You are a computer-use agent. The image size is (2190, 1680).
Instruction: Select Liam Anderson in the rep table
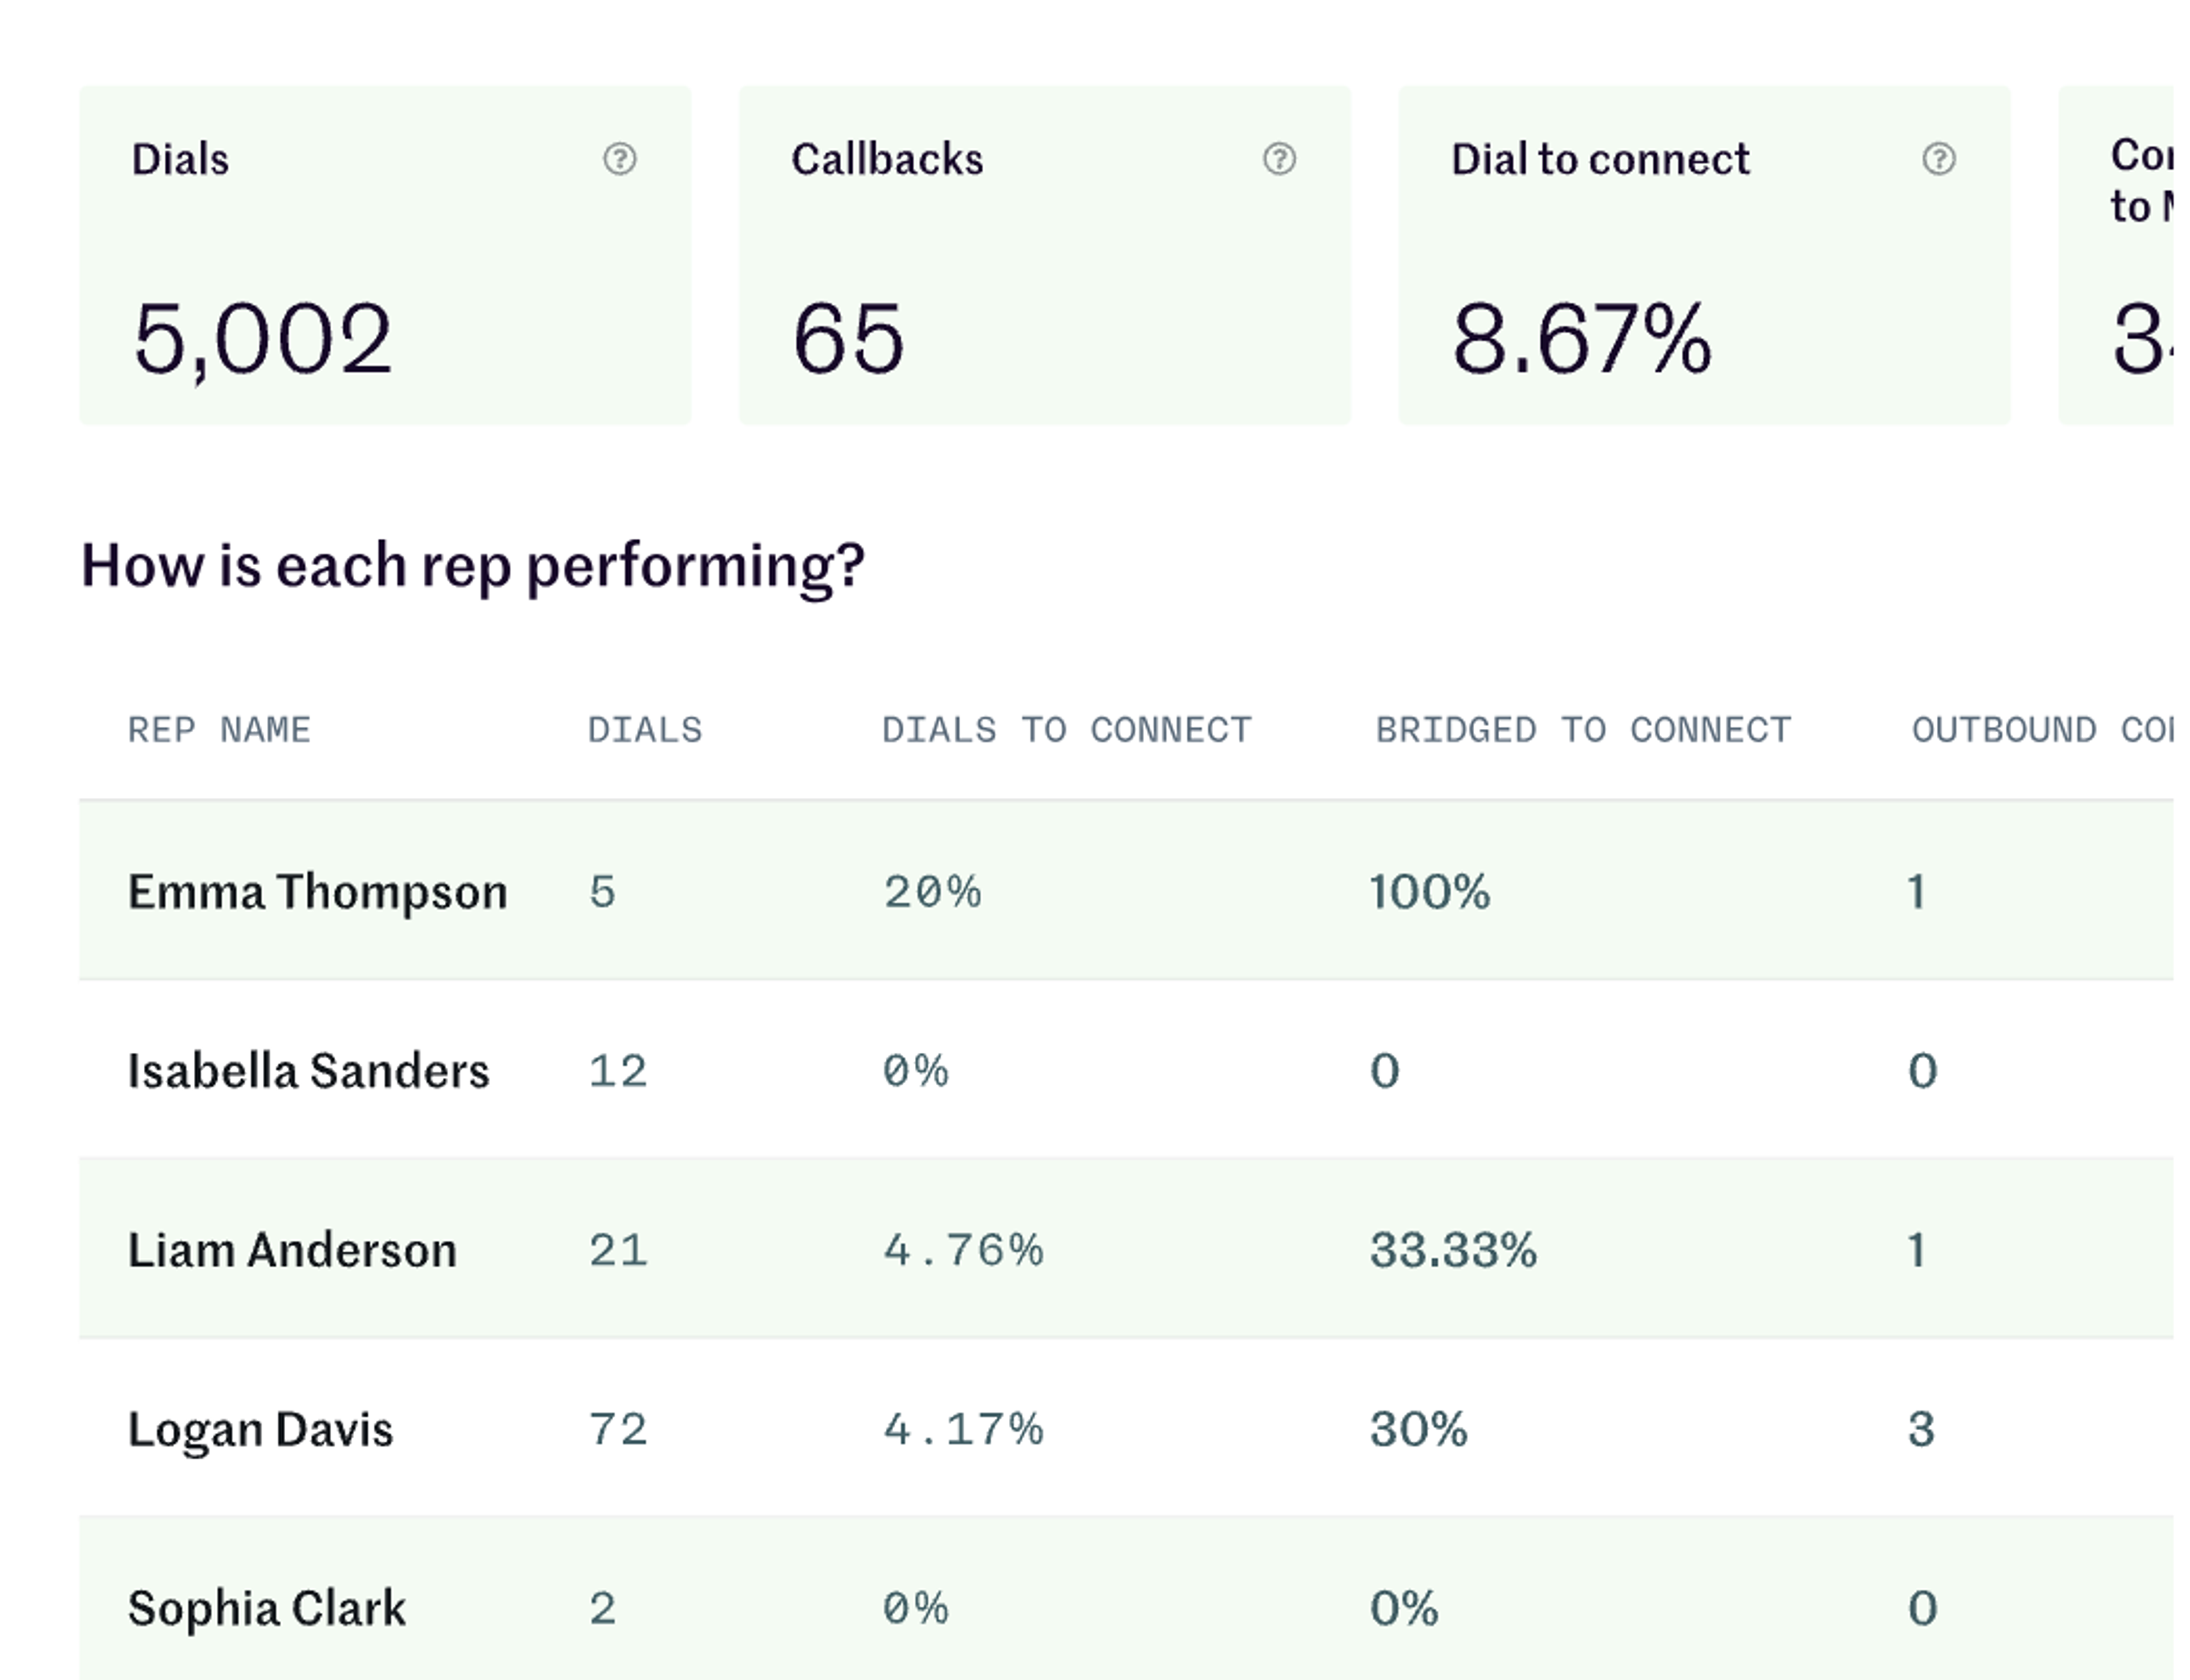pyautogui.click(x=292, y=1250)
